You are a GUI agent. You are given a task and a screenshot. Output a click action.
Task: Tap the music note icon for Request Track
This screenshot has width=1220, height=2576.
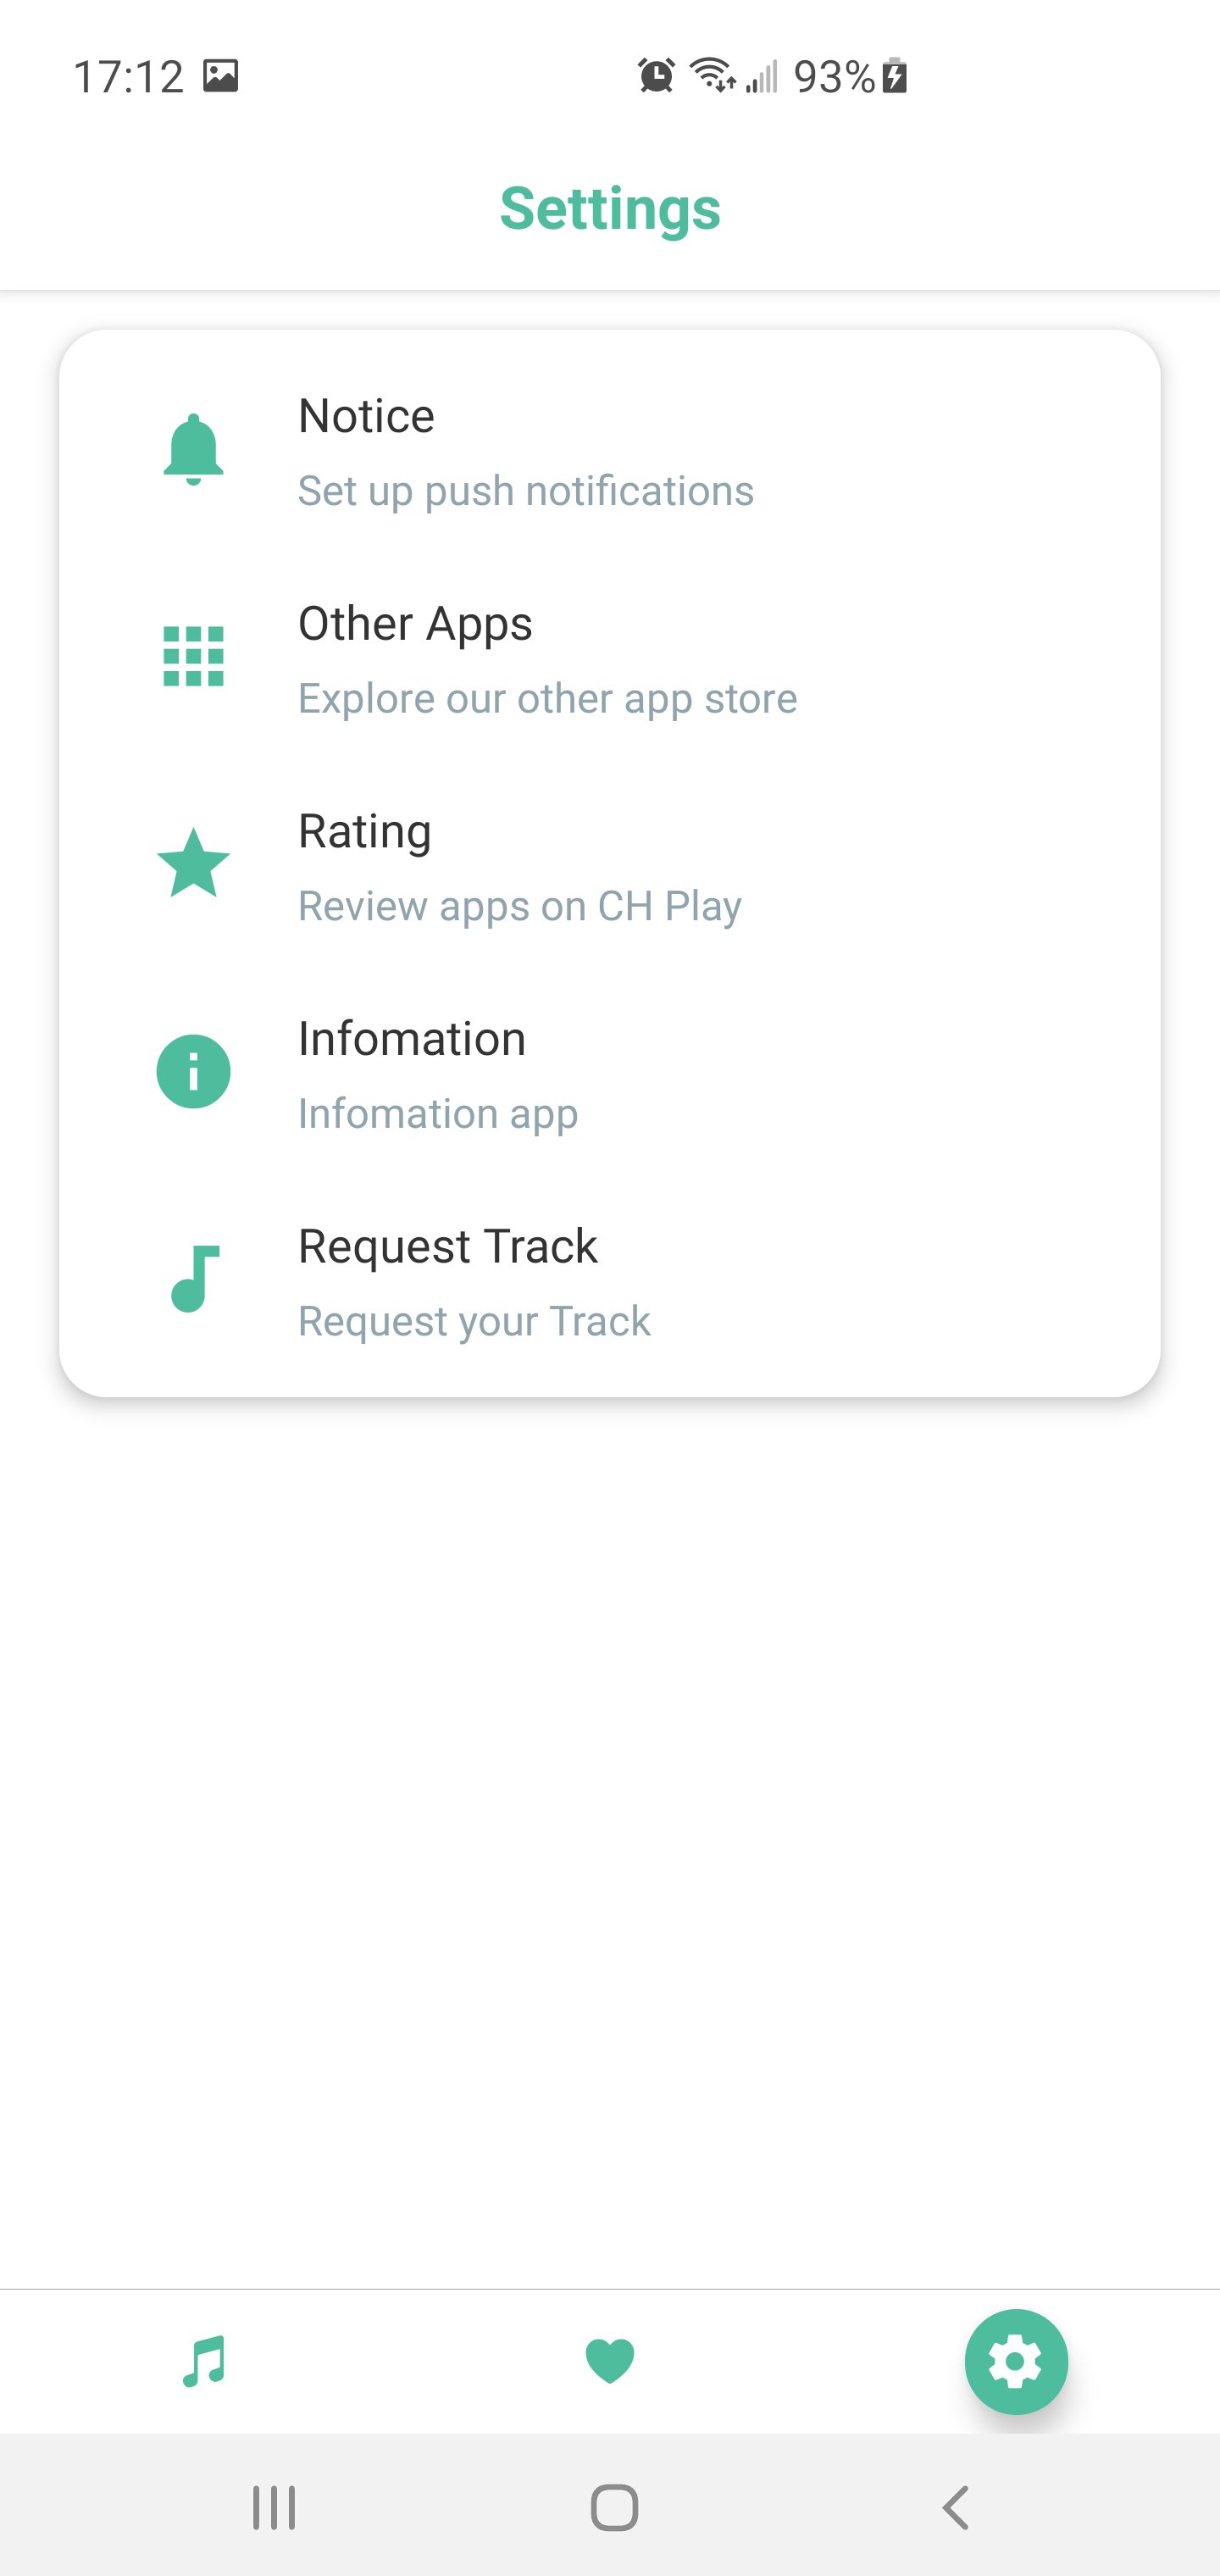[194, 1278]
